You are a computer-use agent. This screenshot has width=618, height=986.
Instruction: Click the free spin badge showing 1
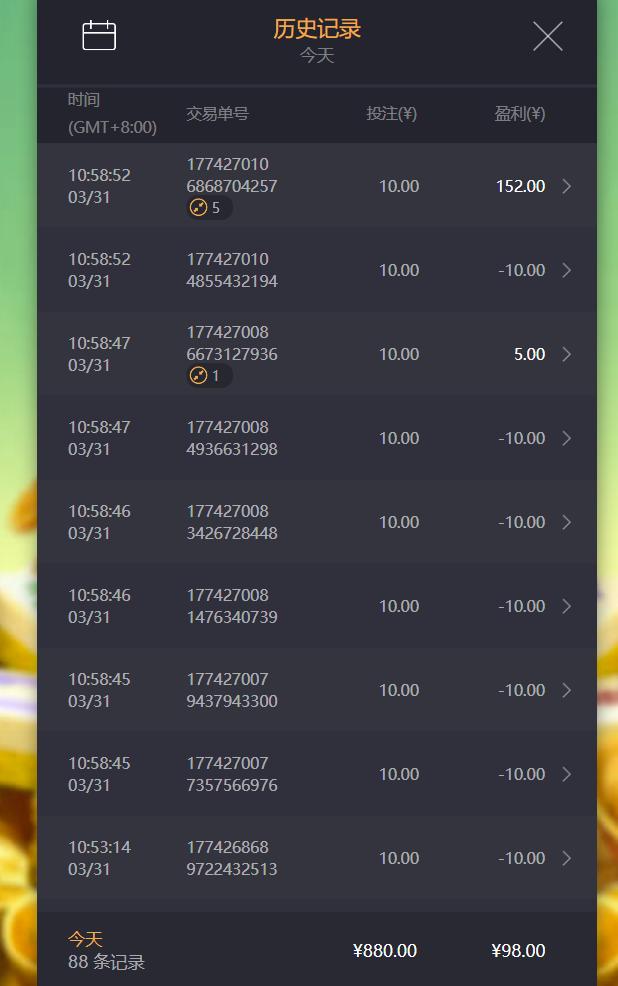click(x=209, y=375)
